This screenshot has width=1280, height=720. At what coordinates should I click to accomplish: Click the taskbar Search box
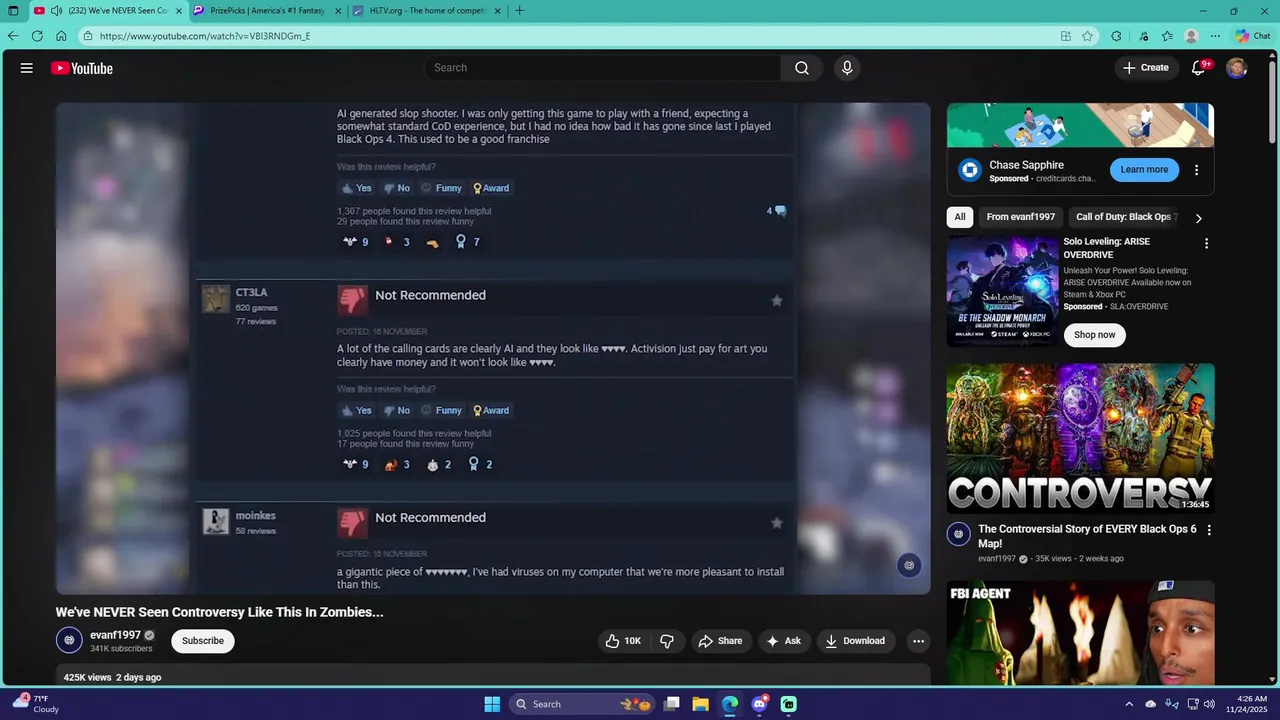pyautogui.click(x=584, y=704)
